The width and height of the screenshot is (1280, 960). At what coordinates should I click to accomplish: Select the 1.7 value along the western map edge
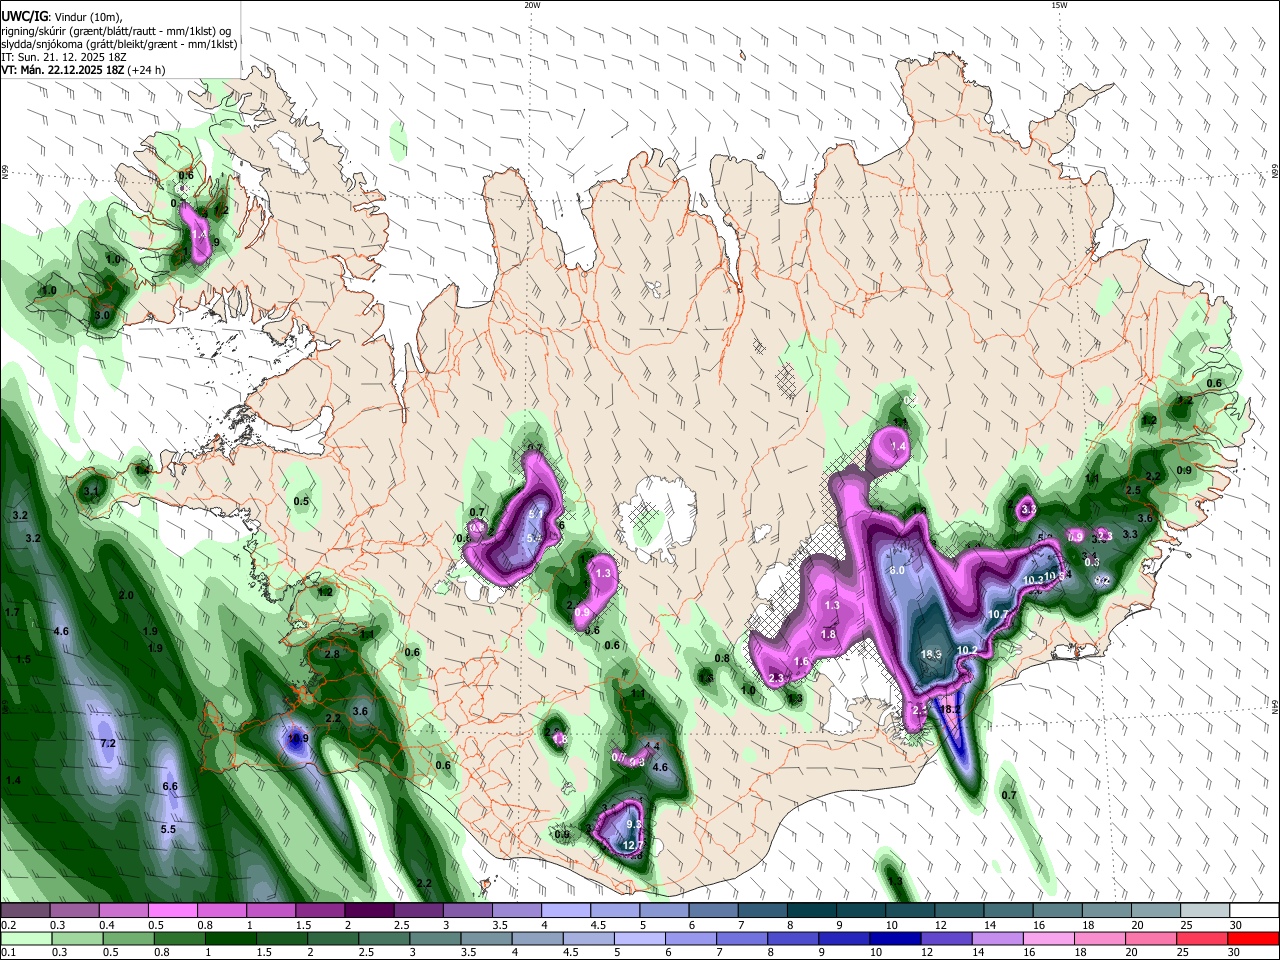12,611
